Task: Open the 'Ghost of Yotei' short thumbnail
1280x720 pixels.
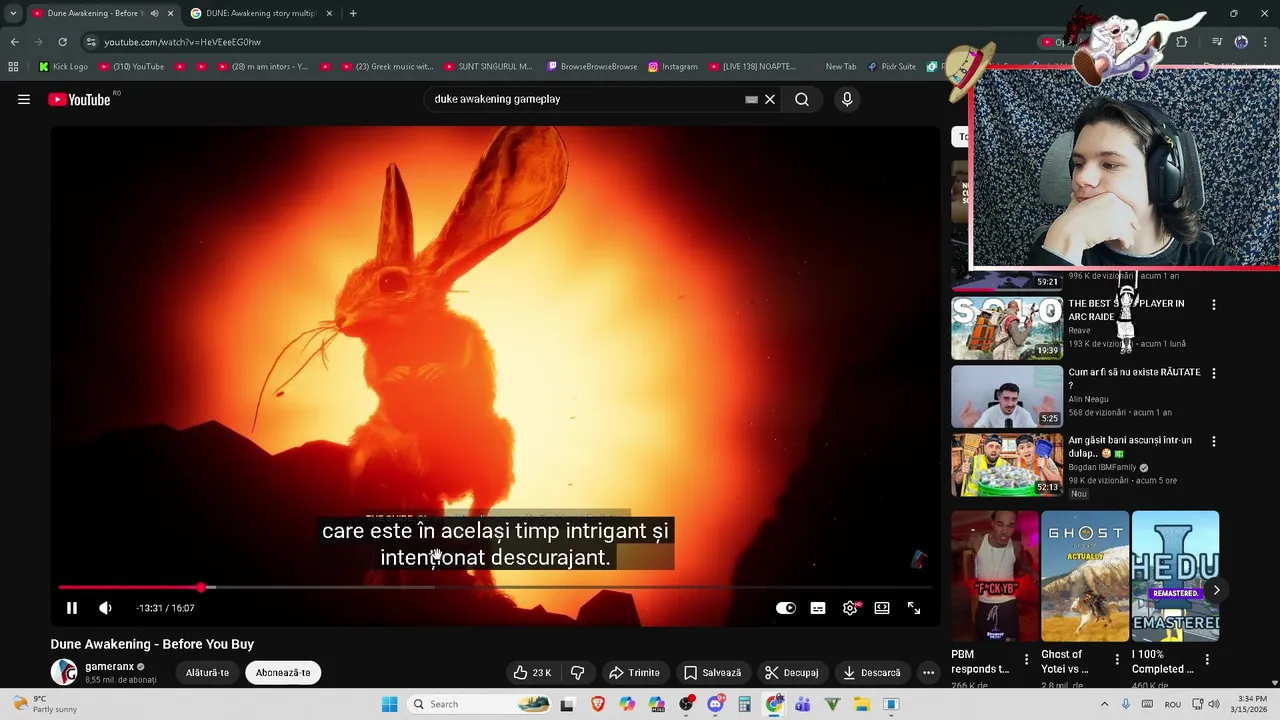Action: tap(1085, 576)
